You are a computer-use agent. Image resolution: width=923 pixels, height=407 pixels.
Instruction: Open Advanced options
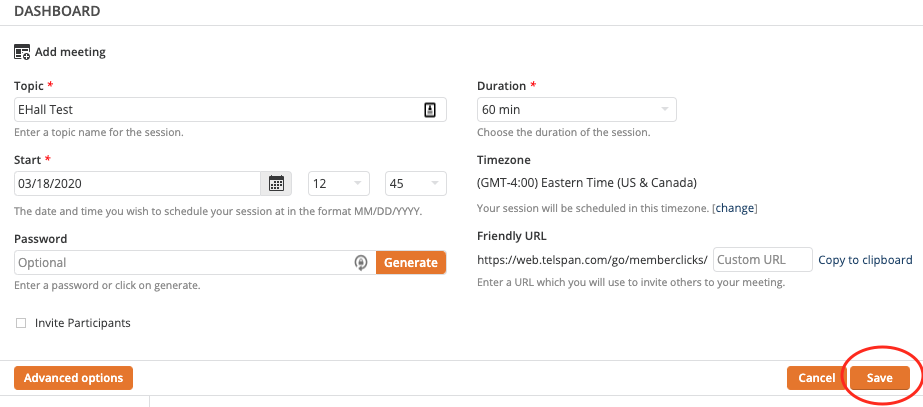click(x=74, y=378)
